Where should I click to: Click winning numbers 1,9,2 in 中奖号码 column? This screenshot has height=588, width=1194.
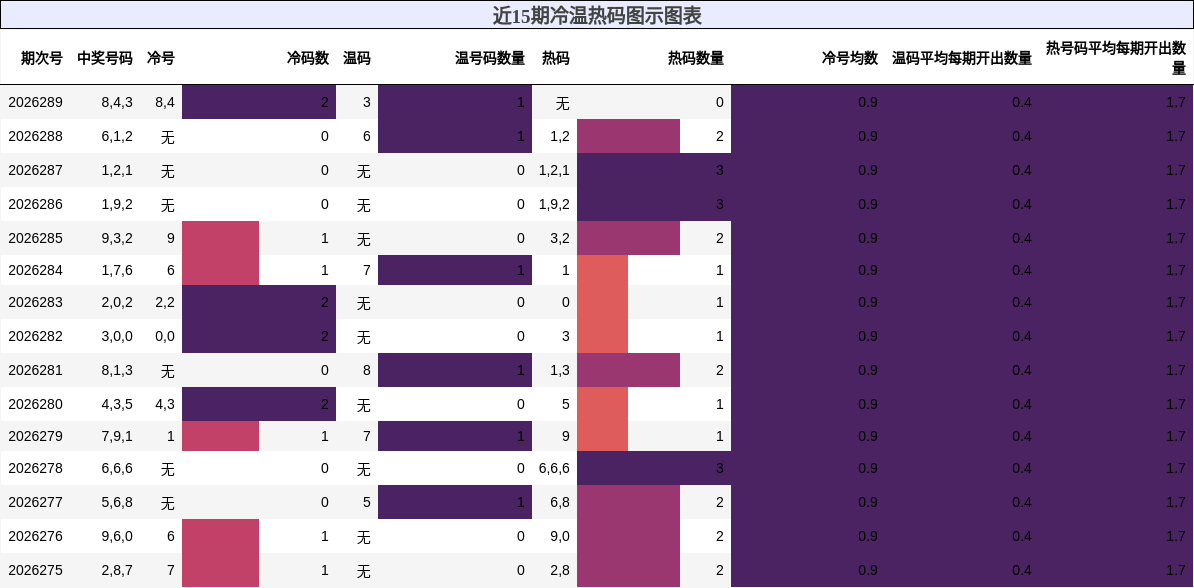click(117, 204)
